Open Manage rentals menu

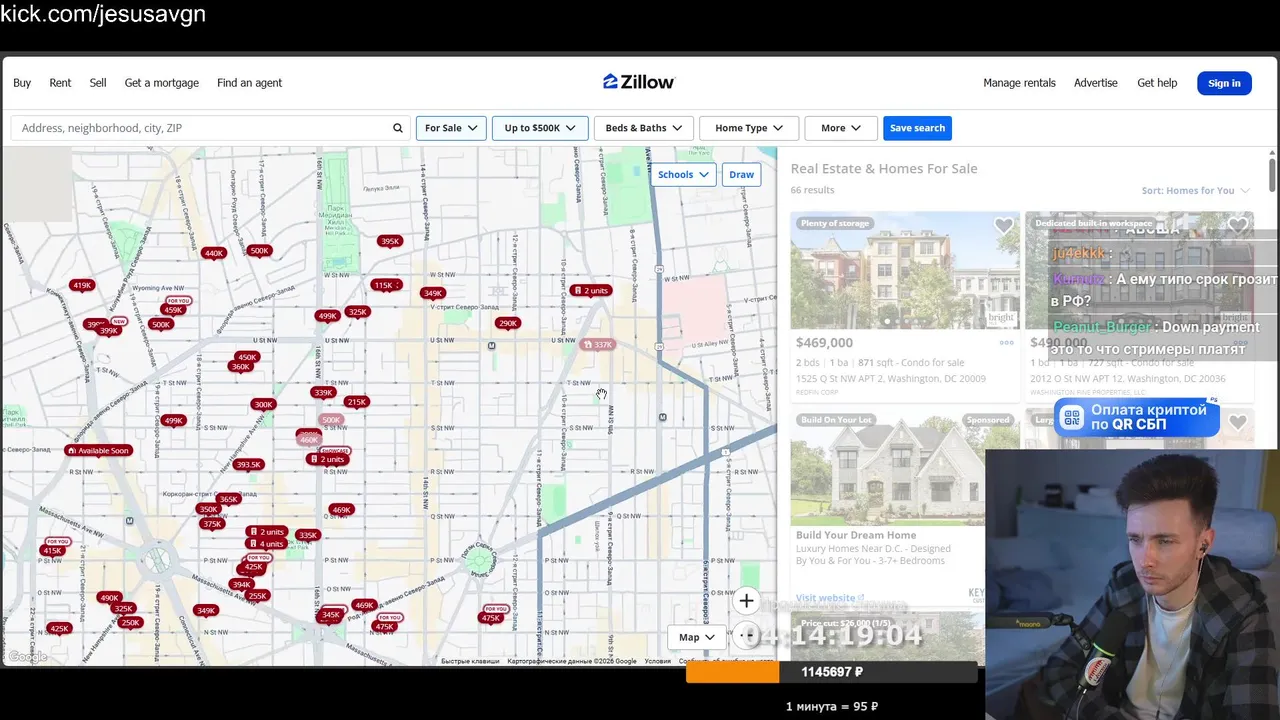point(1019,83)
